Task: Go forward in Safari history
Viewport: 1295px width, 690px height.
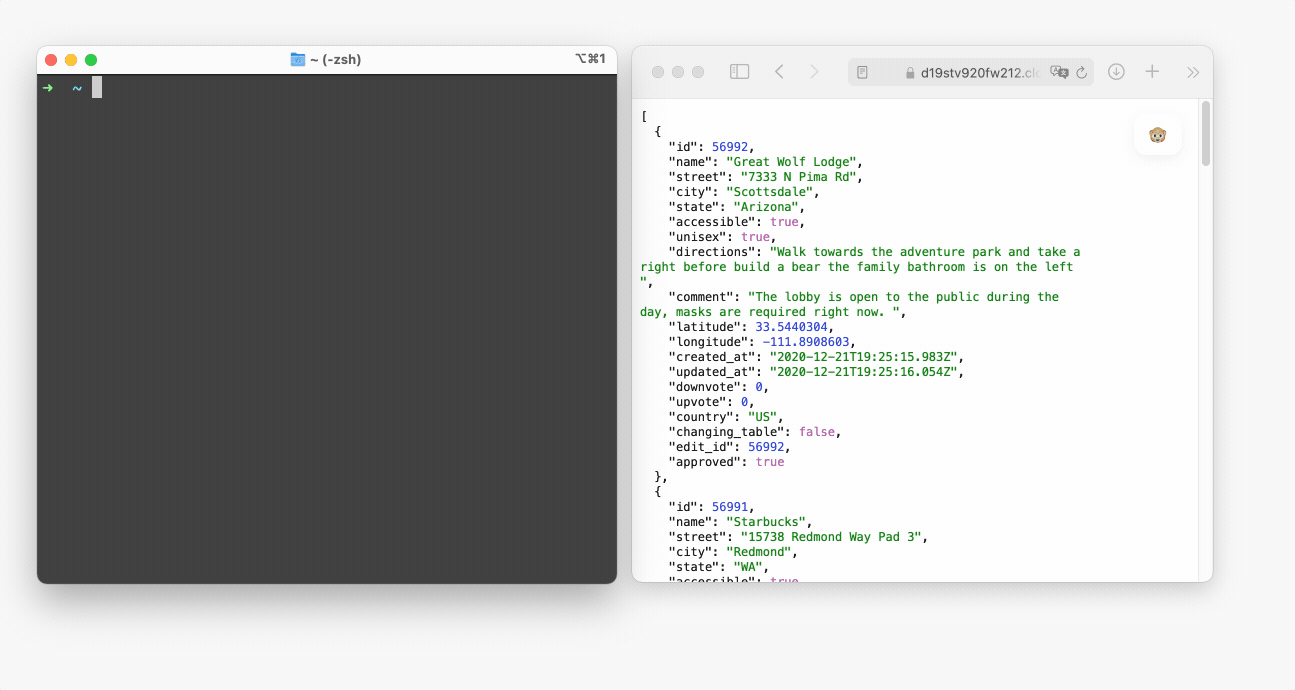Action: (x=814, y=72)
